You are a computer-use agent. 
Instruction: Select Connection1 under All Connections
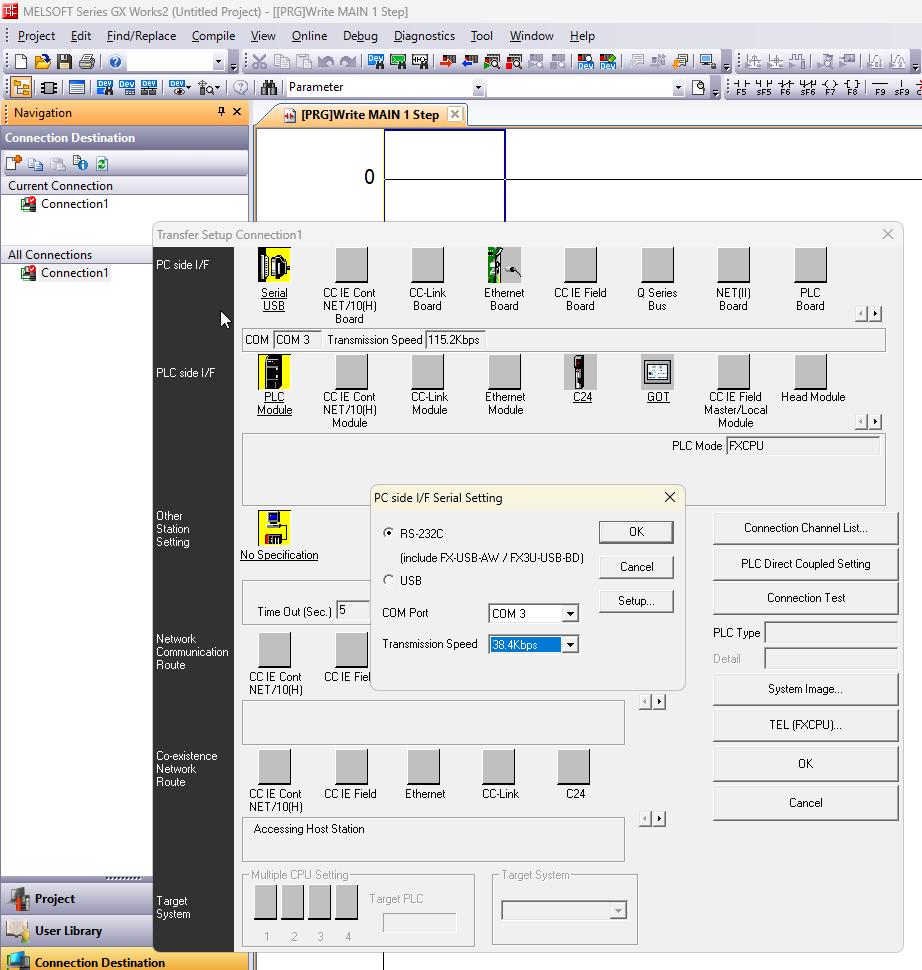(74, 273)
